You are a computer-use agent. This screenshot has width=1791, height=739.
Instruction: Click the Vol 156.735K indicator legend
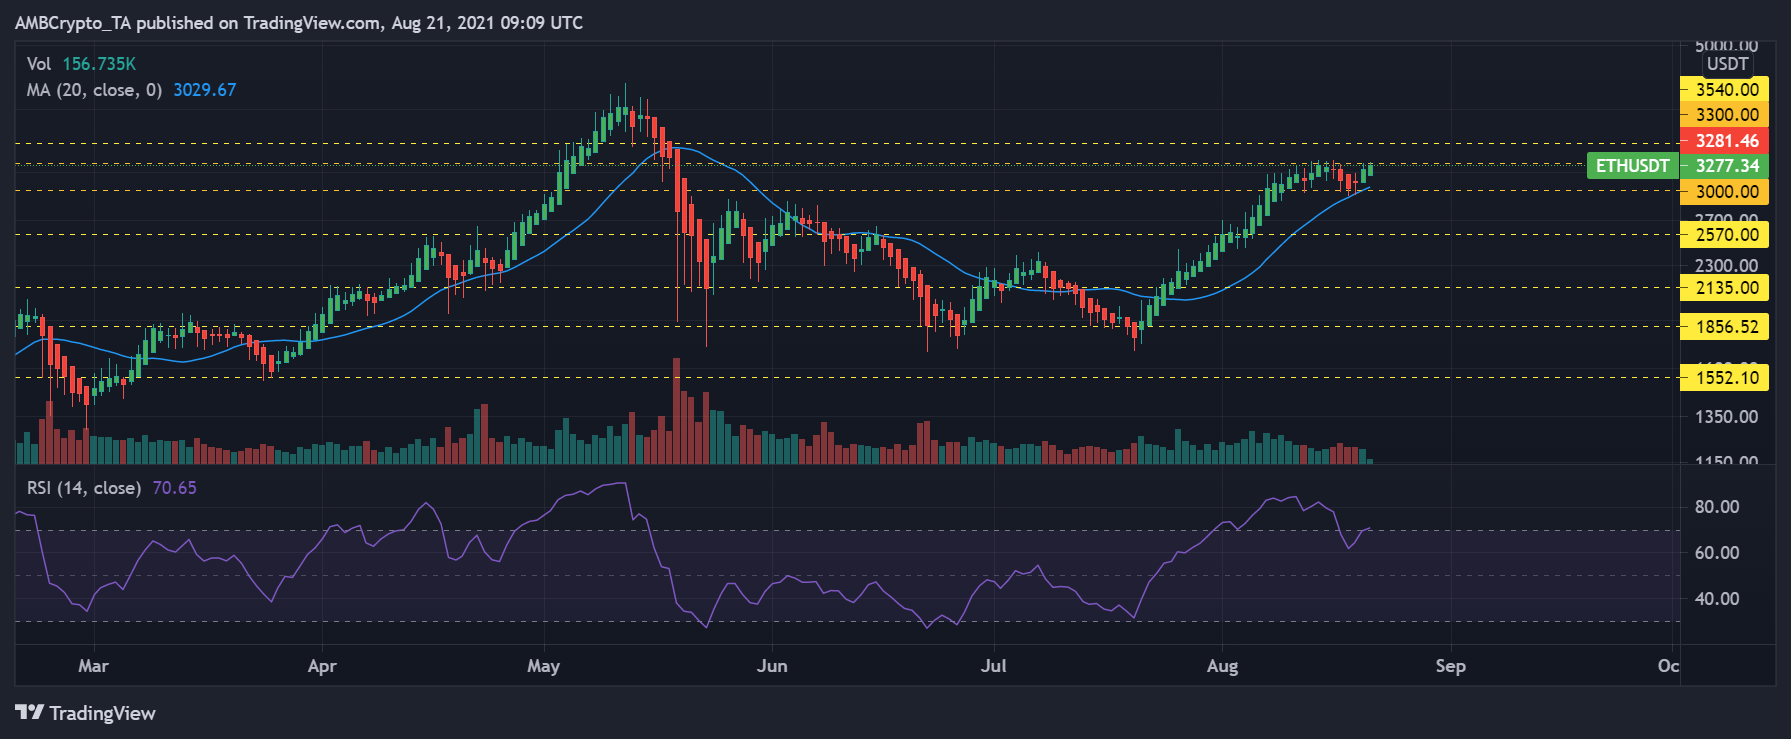point(81,64)
